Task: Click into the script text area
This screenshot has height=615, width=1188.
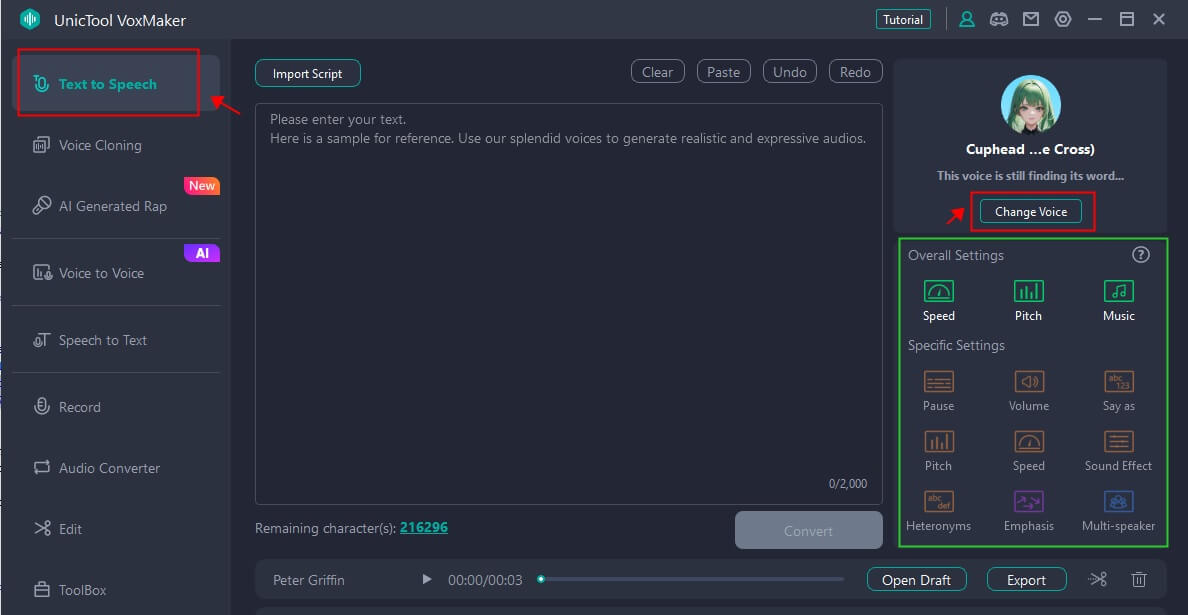Action: 568,300
